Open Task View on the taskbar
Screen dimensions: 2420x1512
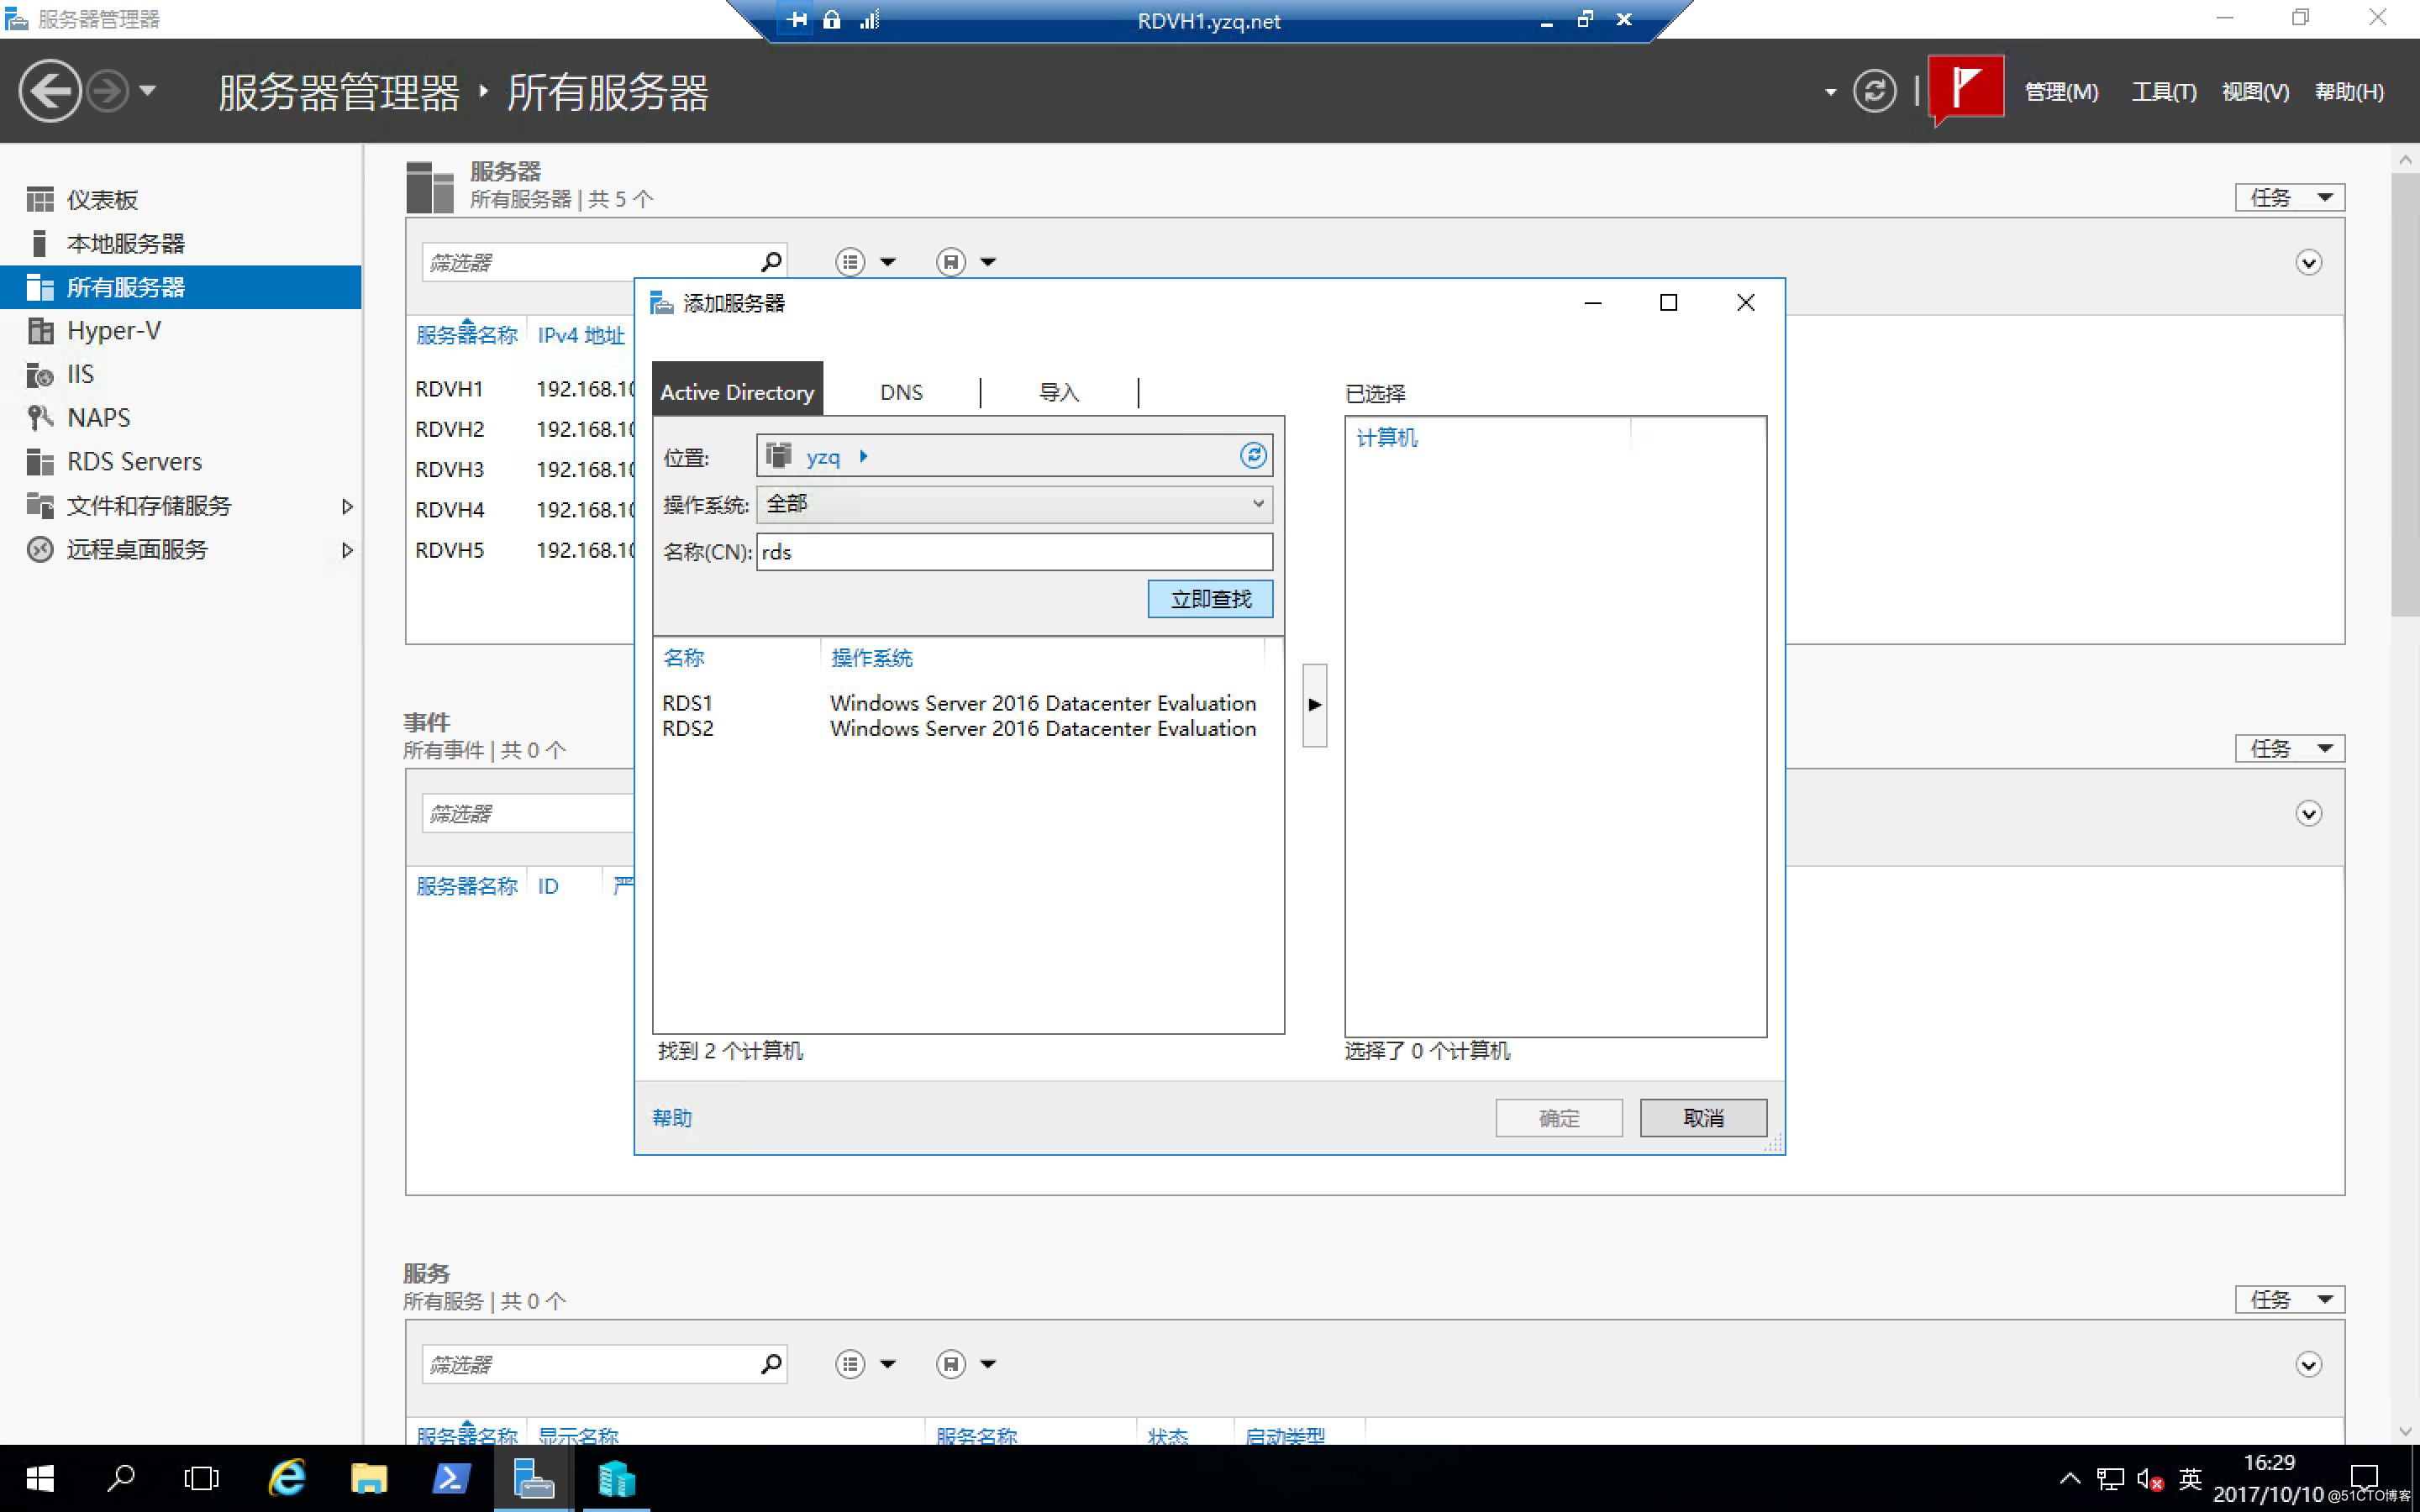[x=201, y=1479]
